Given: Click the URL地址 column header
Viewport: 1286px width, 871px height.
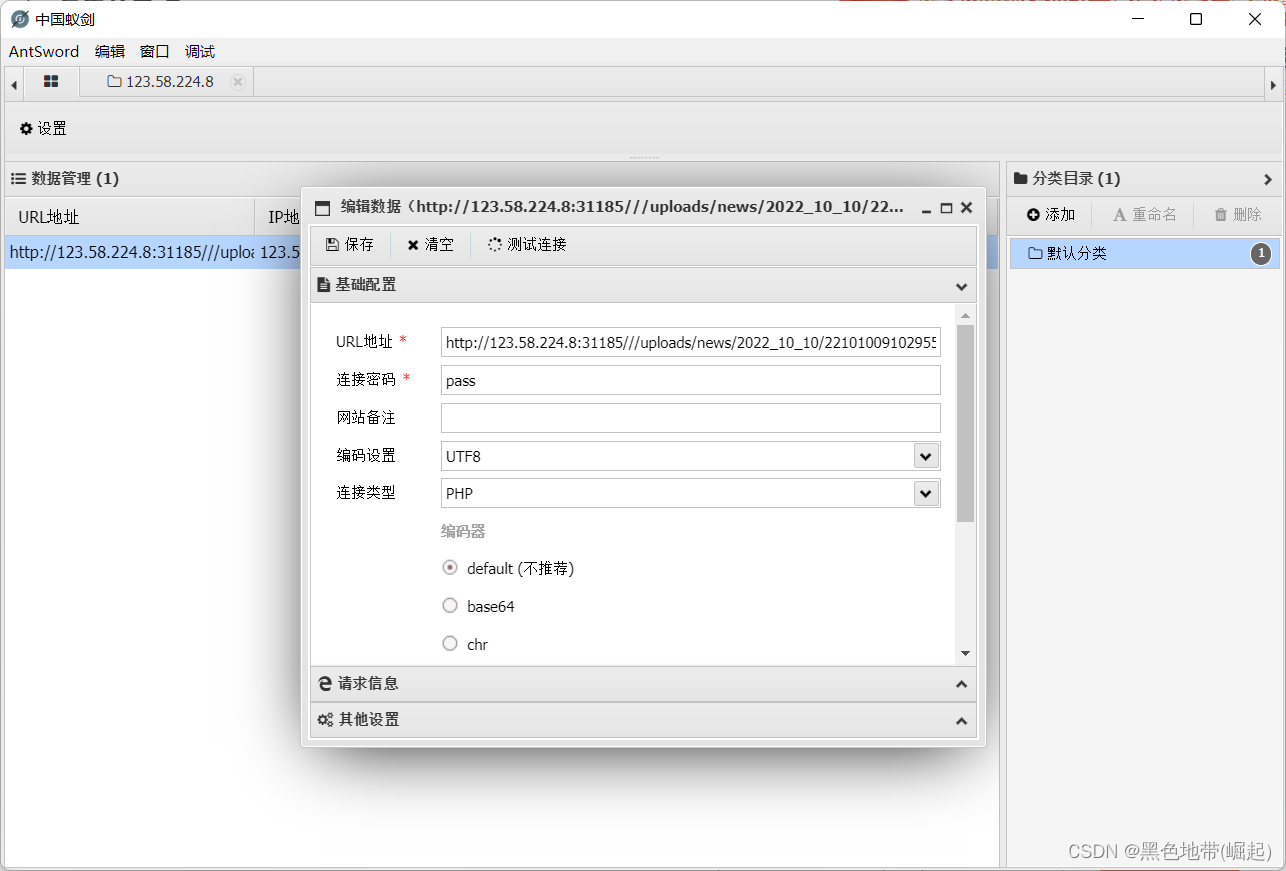Looking at the screenshot, I should point(130,217).
